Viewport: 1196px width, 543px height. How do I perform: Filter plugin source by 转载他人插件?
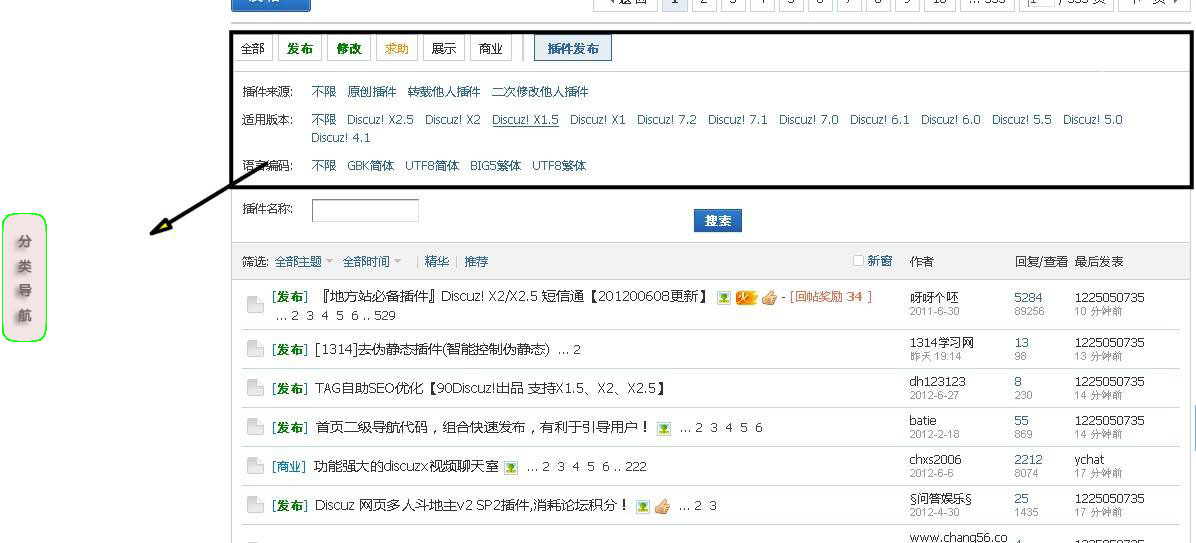[444, 92]
